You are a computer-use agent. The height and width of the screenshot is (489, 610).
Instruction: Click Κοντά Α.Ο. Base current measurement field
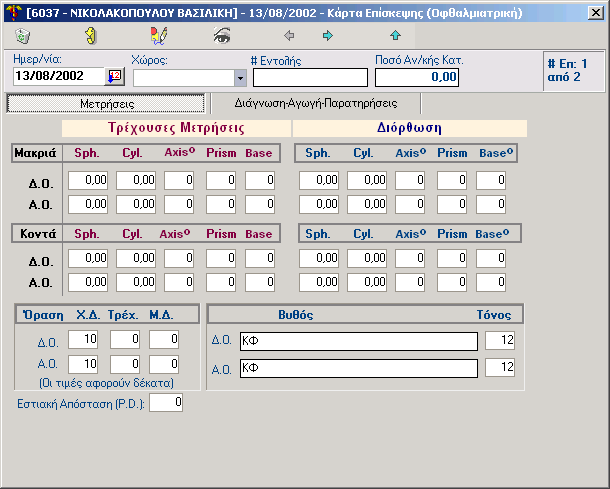260,282
